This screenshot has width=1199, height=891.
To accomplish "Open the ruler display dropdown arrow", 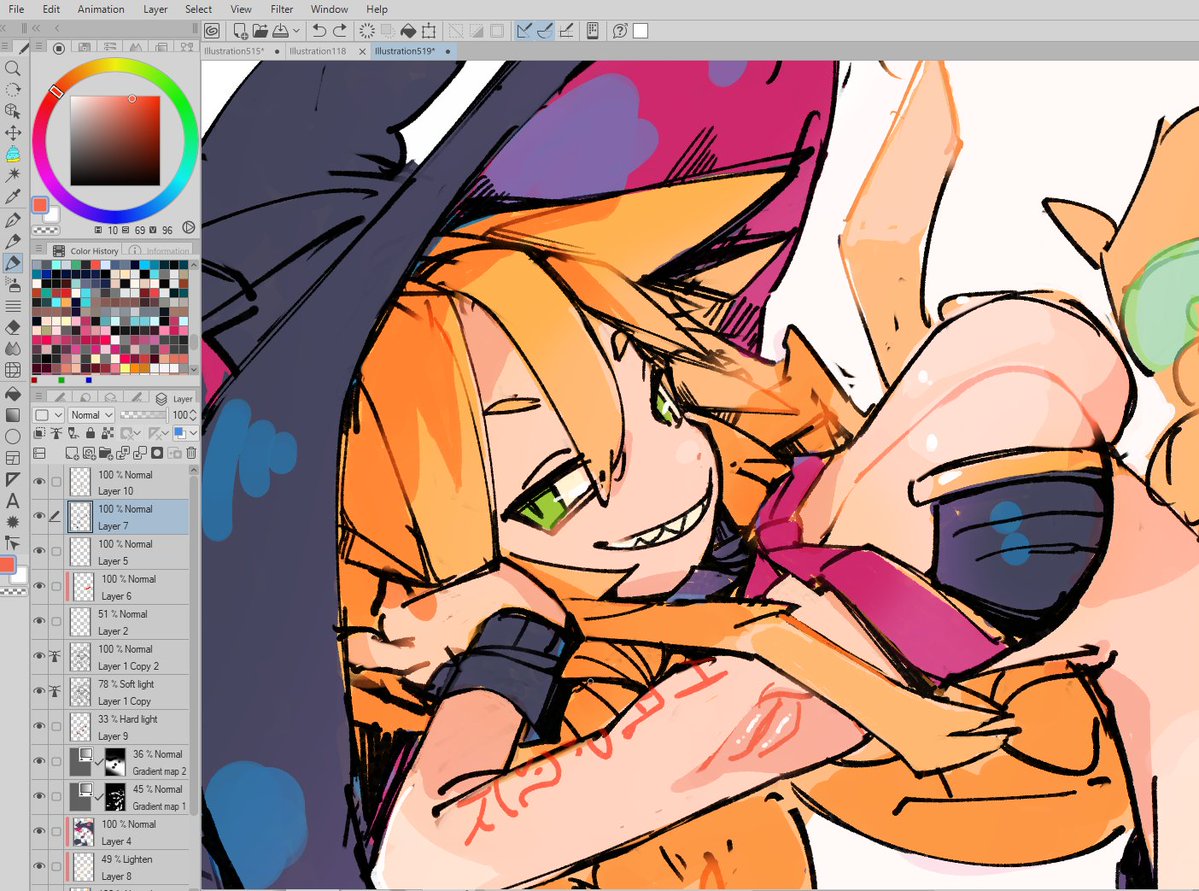I will tap(165, 434).
